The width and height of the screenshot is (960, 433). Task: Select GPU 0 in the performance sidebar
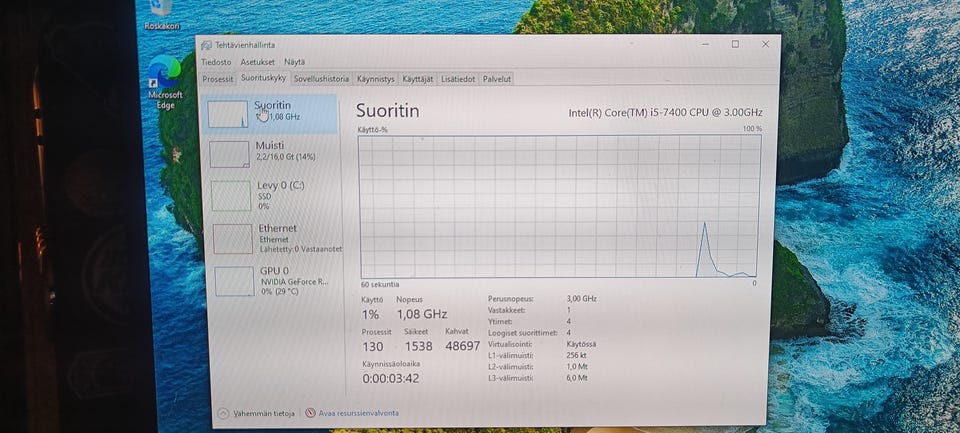pyautogui.click(x=277, y=281)
